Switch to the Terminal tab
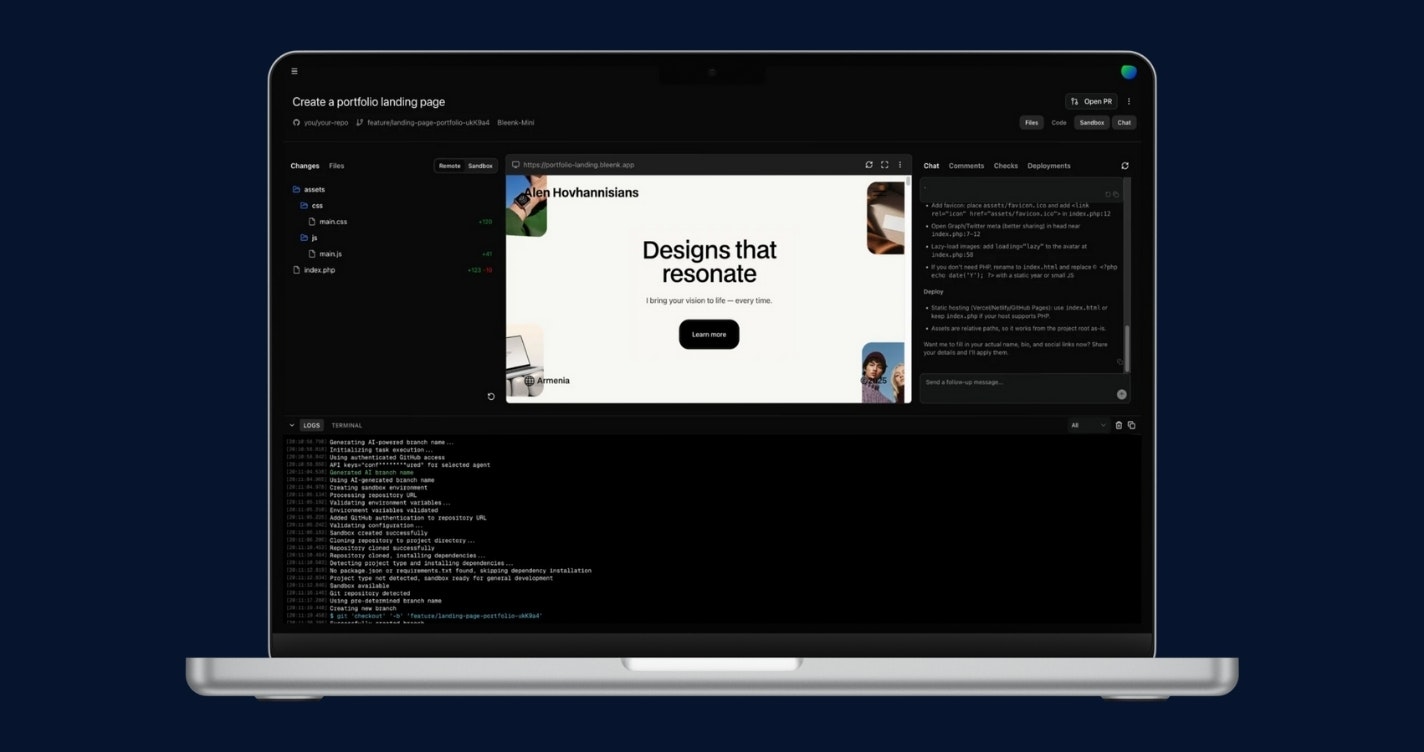 [x=347, y=425]
